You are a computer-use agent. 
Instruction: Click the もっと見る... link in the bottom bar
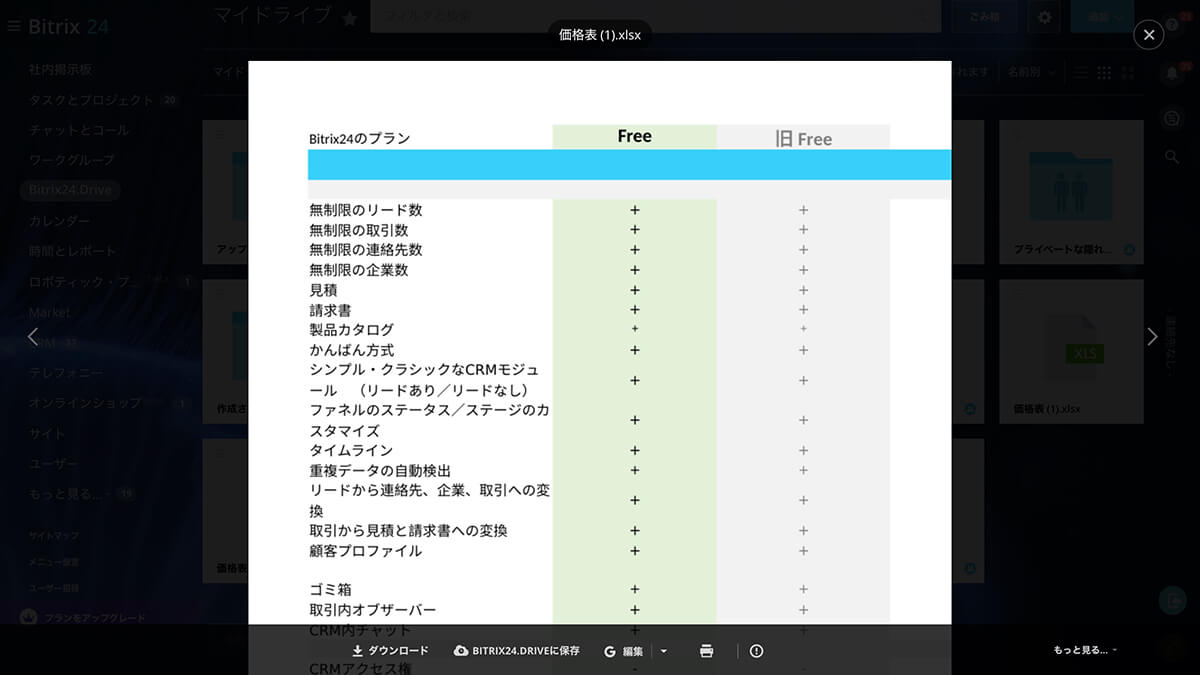coord(1084,650)
